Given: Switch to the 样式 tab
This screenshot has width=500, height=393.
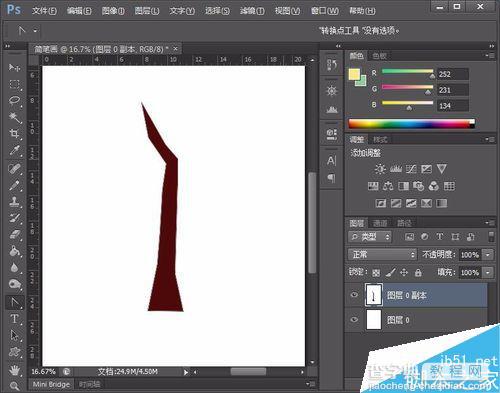Looking at the screenshot, I should coord(380,139).
